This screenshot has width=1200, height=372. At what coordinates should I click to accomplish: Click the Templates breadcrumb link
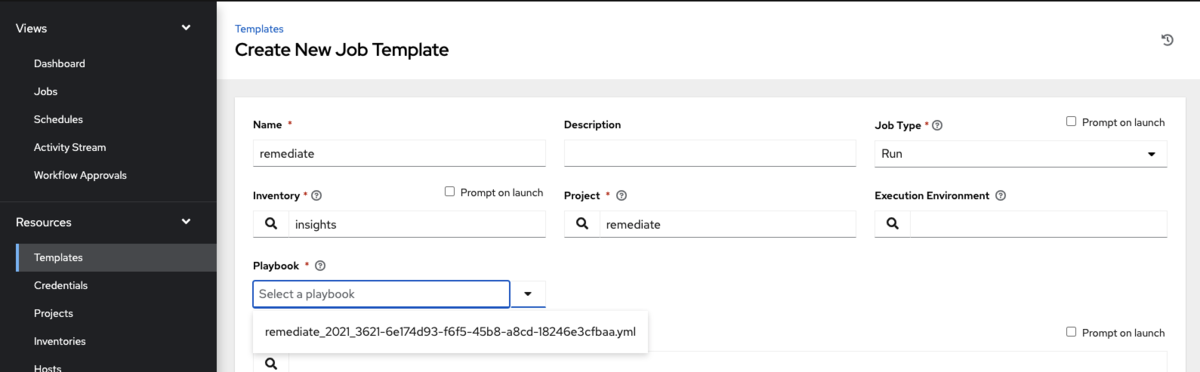point(259,30)
